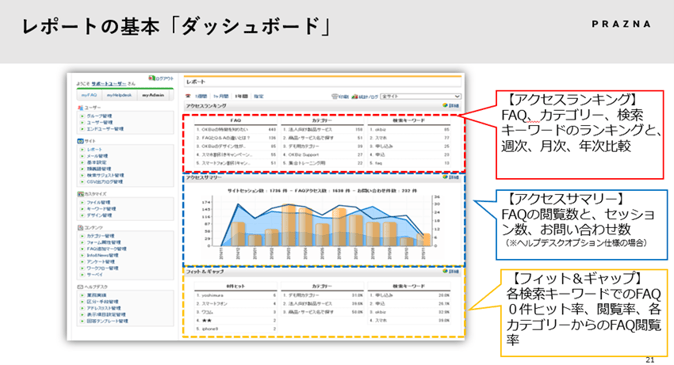Click the top-ranked FAQ with count 640
Image resolution: width=674 pixels, height=365 pixels.
click(236, 129)
